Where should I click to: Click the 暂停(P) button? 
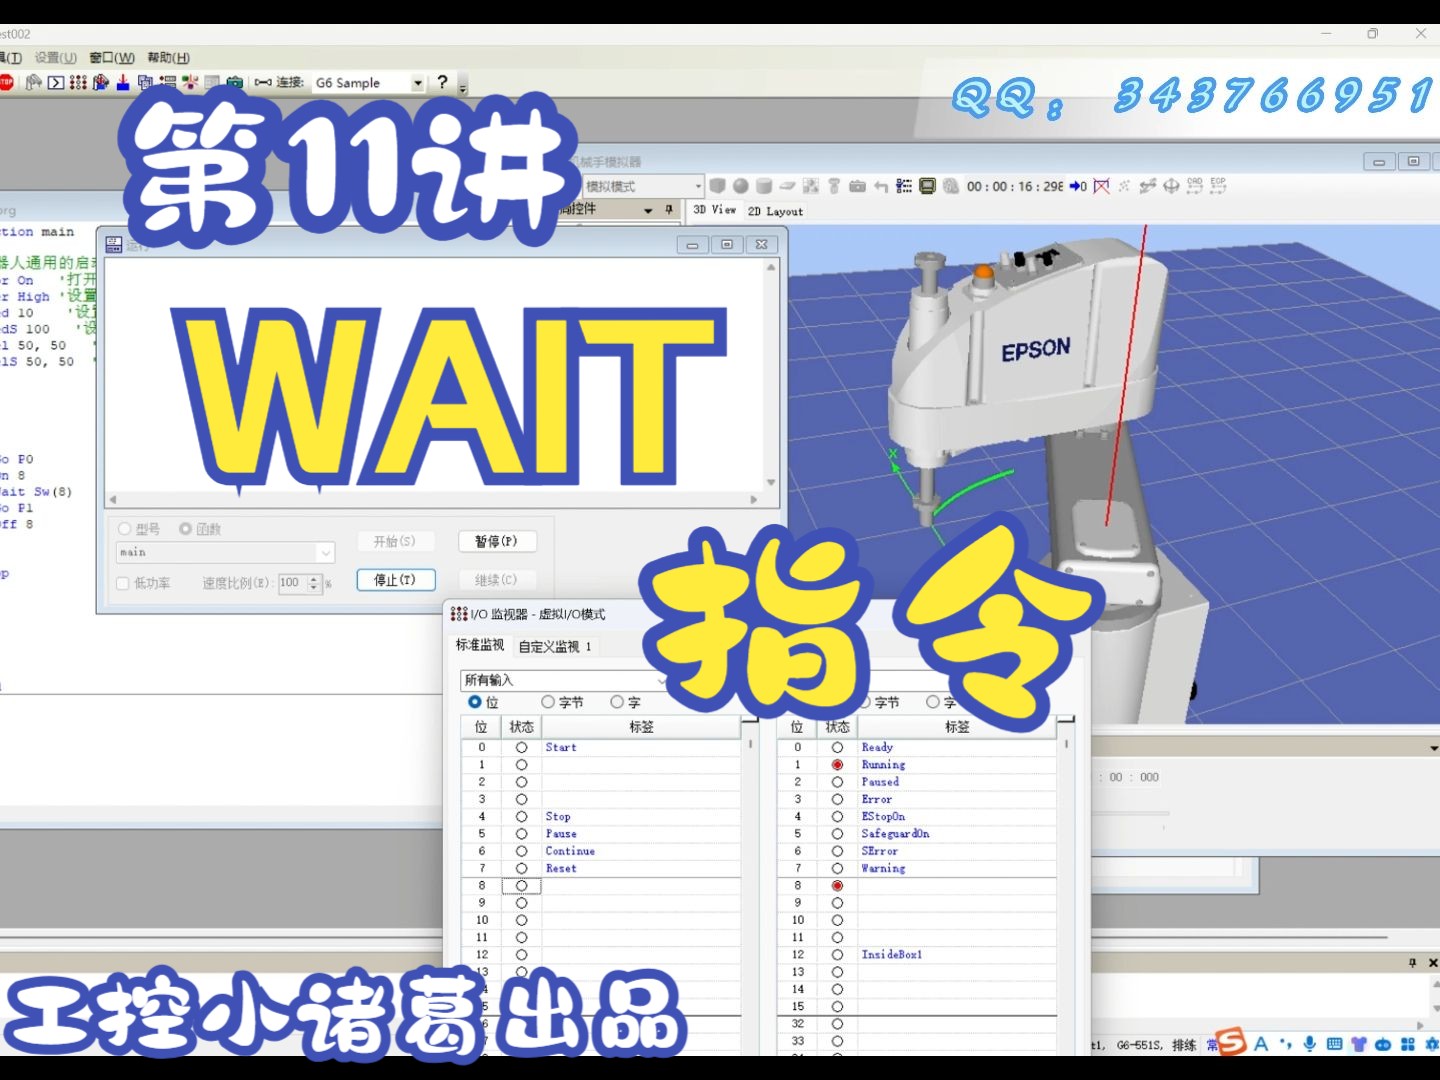497,541
